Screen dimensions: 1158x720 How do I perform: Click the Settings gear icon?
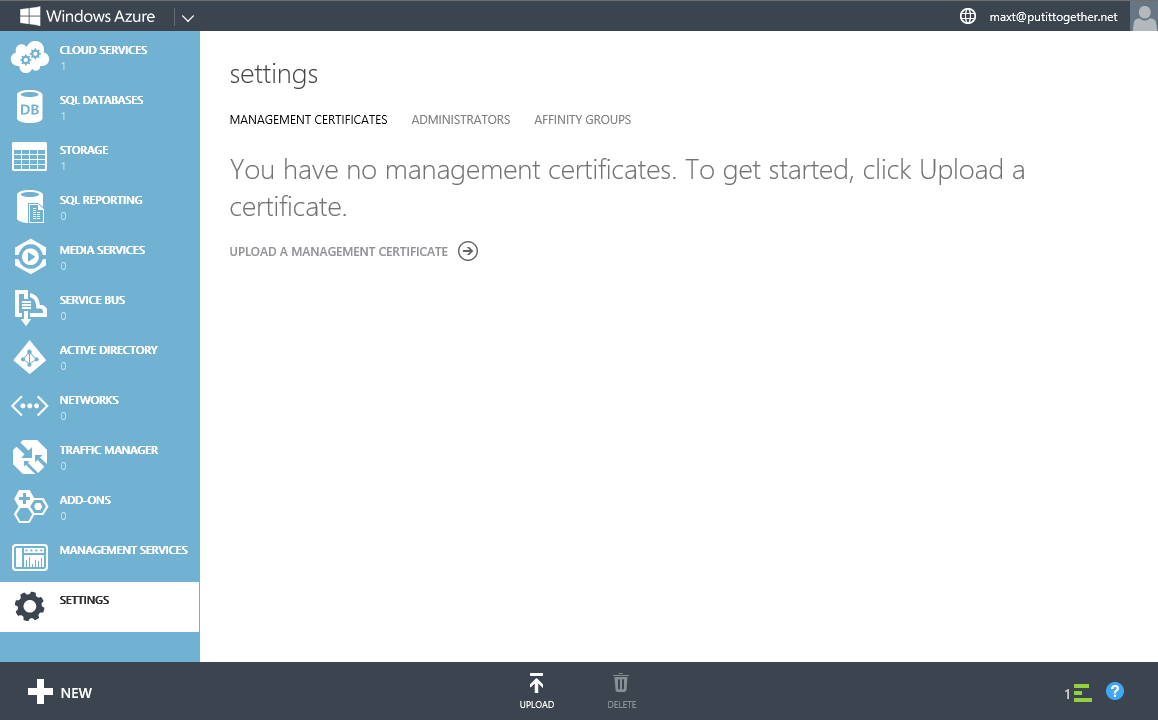point(30,606)
